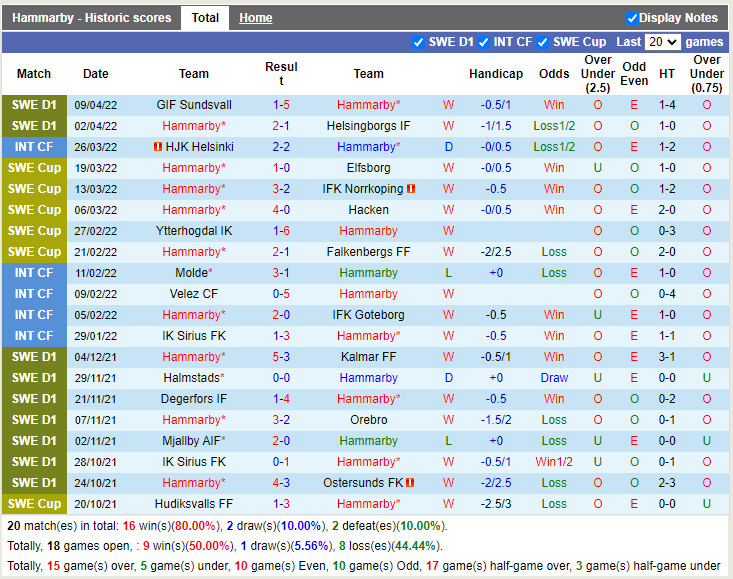Open the Last 20 games dropdown
Screen dimensions: 733x579
tap(662, 42)
